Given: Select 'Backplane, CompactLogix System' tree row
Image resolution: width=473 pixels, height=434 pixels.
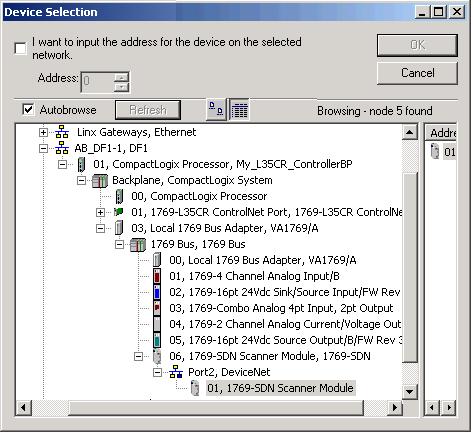Looking at the screenshot, I should [192, 180].
